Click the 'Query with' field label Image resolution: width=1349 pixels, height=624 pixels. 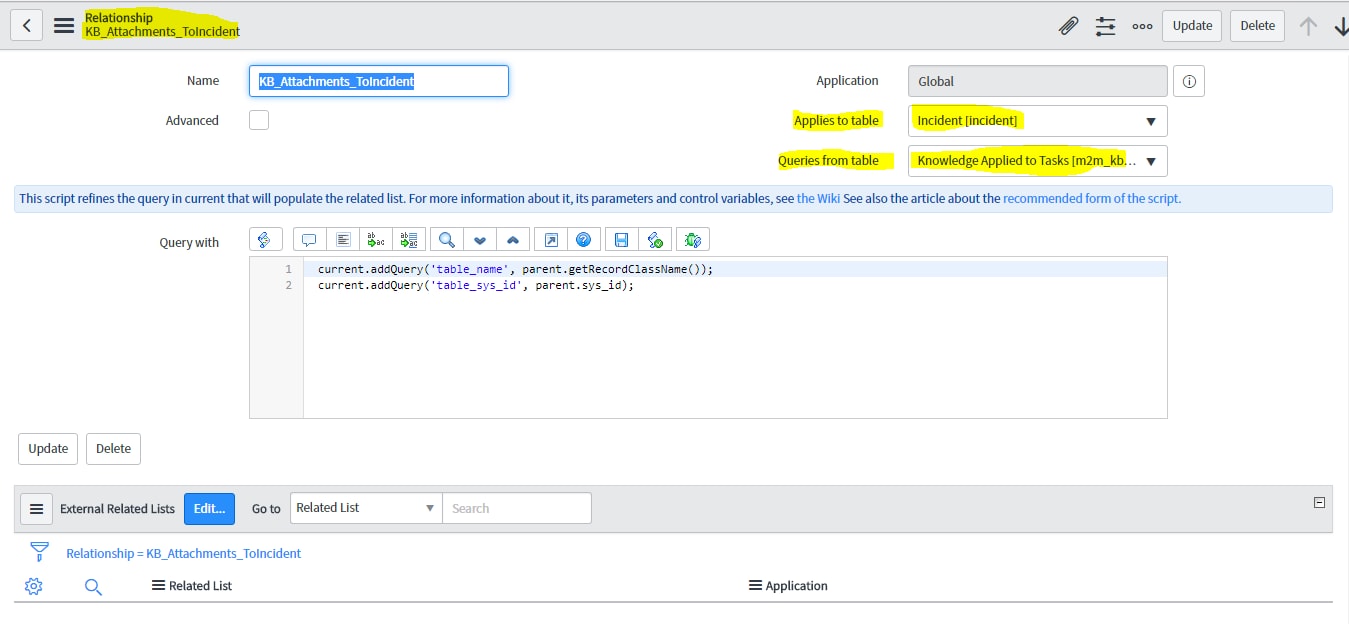pos(189,242)
